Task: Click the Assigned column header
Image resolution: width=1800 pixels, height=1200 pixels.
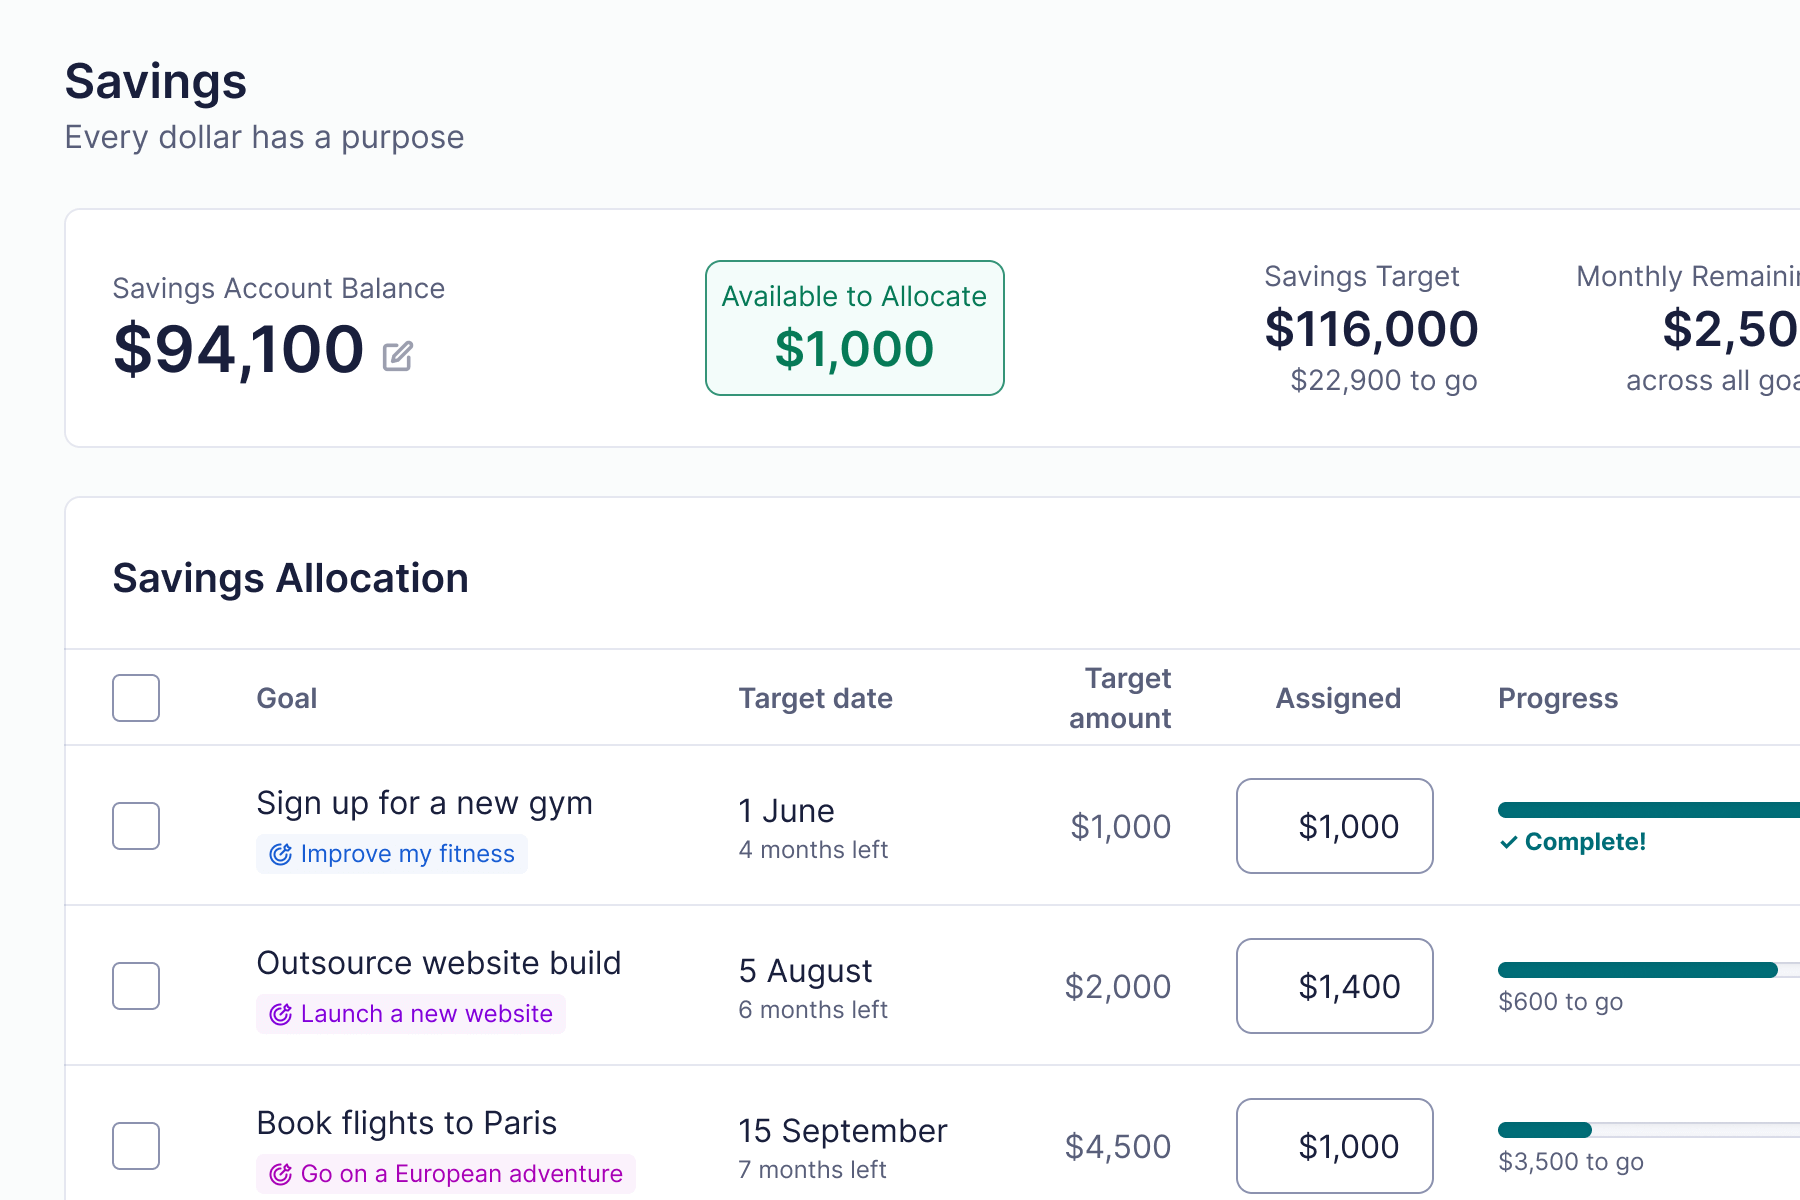Action: [1337, 698]
